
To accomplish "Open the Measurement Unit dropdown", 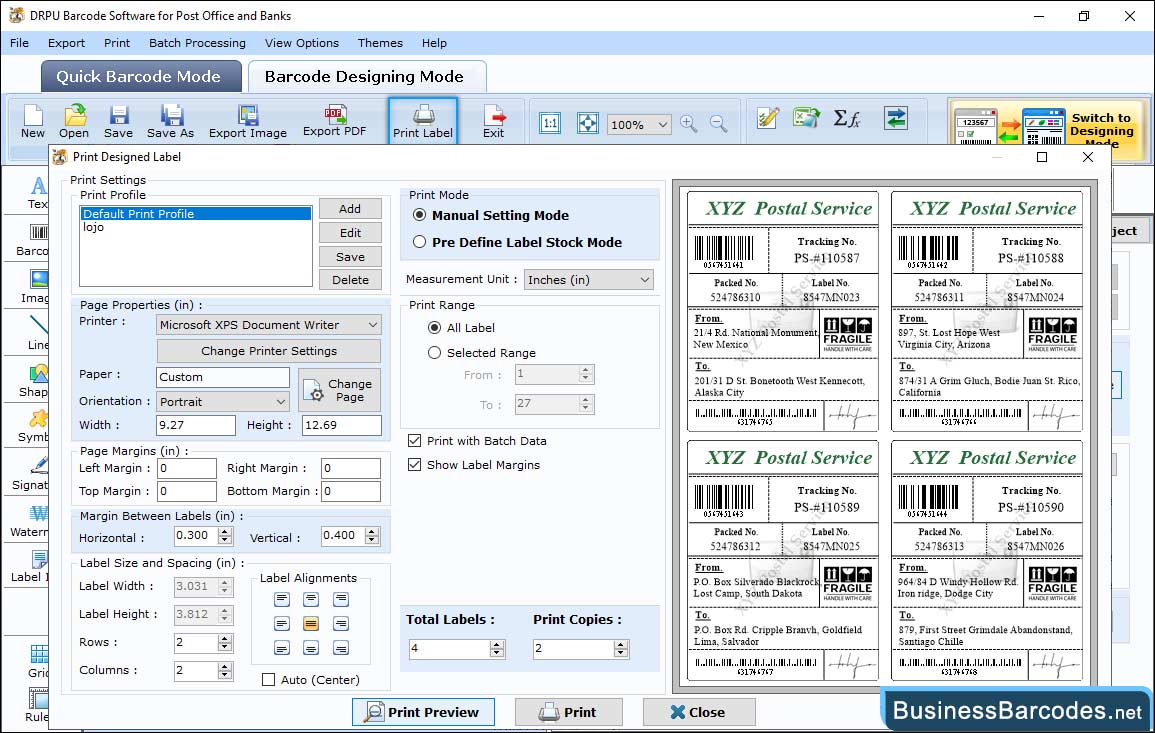I will 589,280.
